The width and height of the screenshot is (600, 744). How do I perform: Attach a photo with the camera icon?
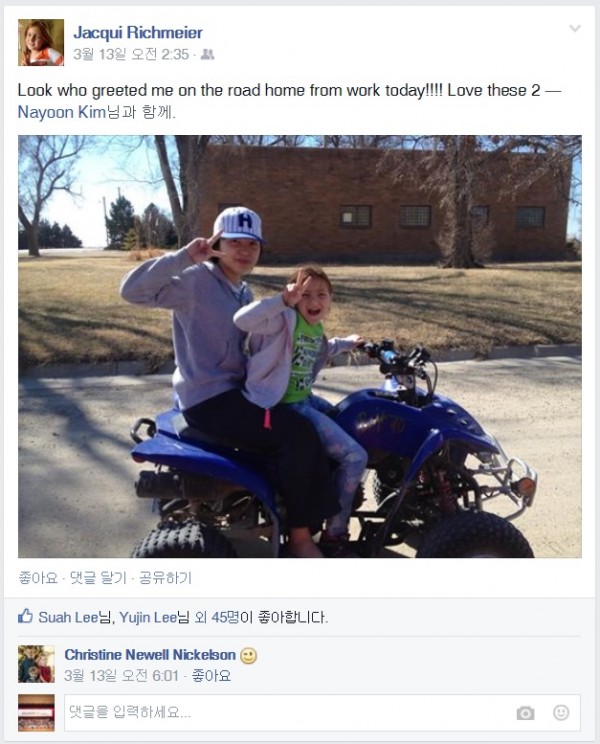click(x=525, y=713)
